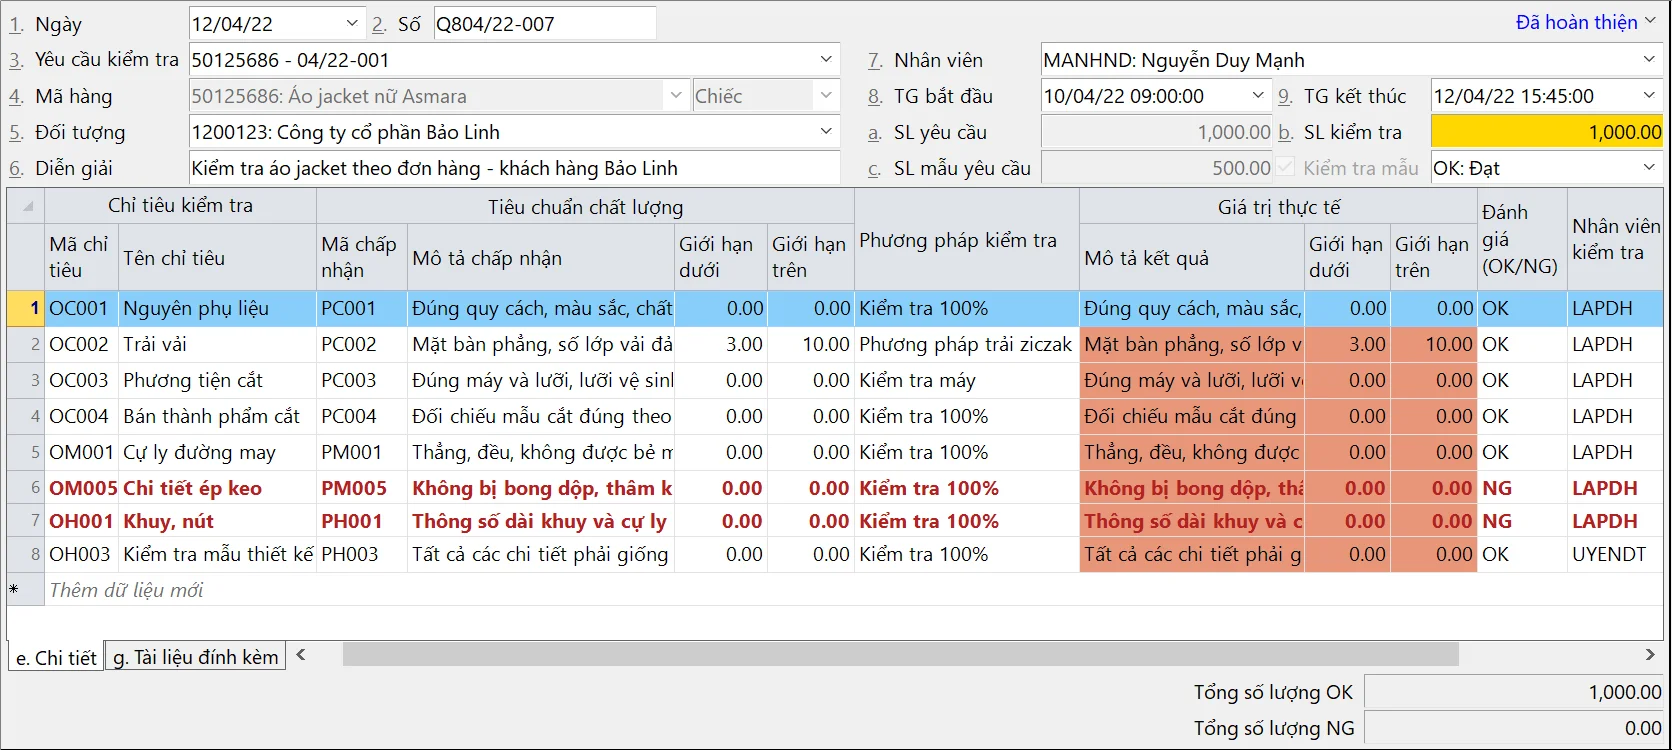Click the select-all grid corner triangle
The image size is (1672, 750).
27,207
